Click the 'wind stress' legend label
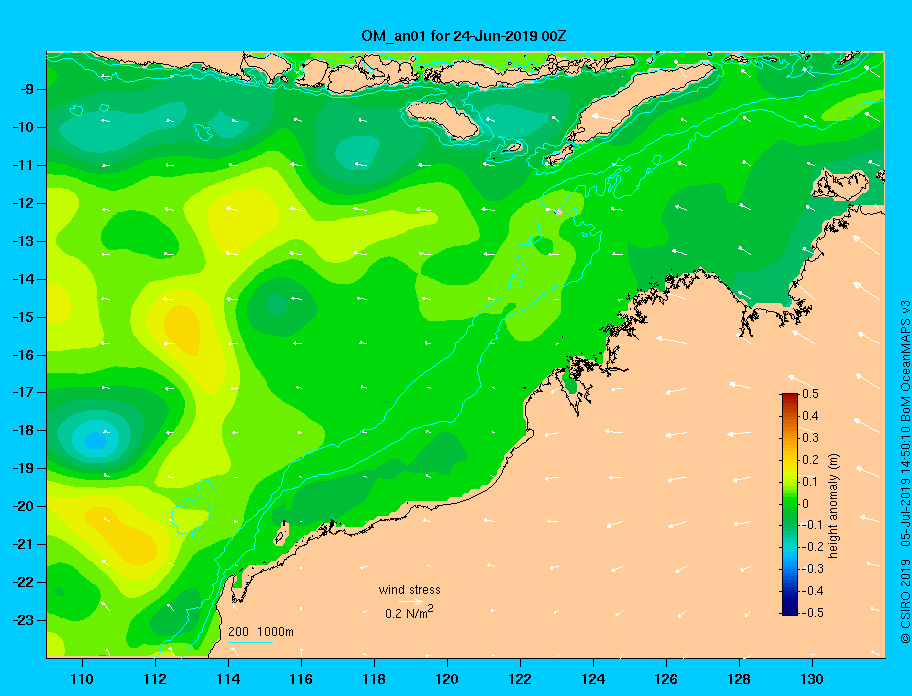This screenshot has height=696, width=912. click(409, 590)
